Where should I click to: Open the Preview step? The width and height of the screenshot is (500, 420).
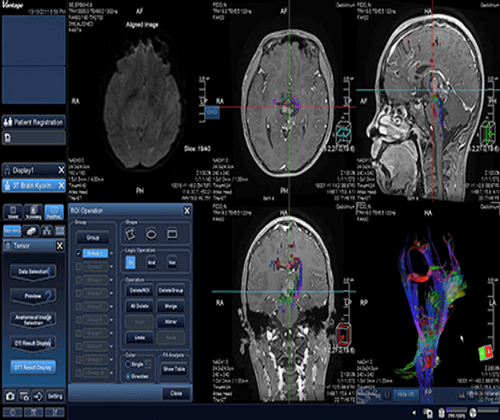(33, 296)
